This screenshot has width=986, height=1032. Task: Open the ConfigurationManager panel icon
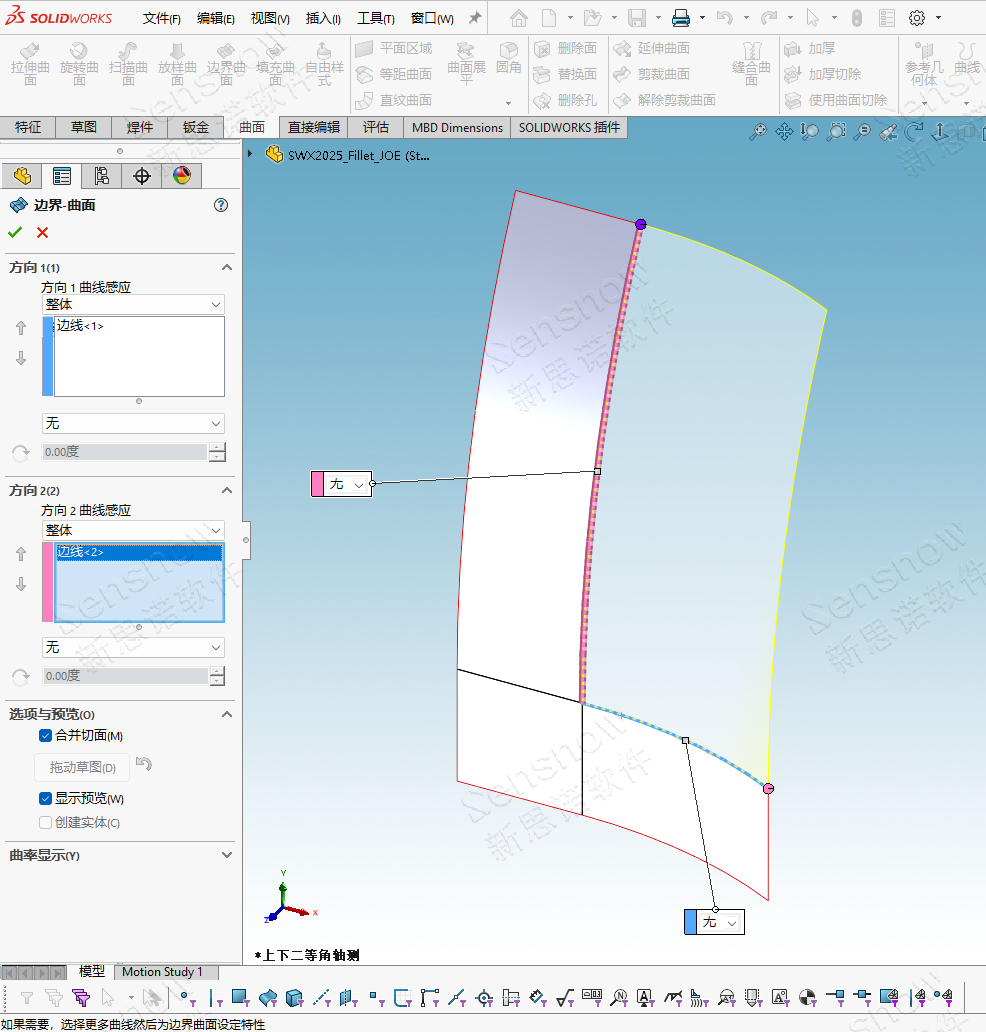tap(101, 176)
